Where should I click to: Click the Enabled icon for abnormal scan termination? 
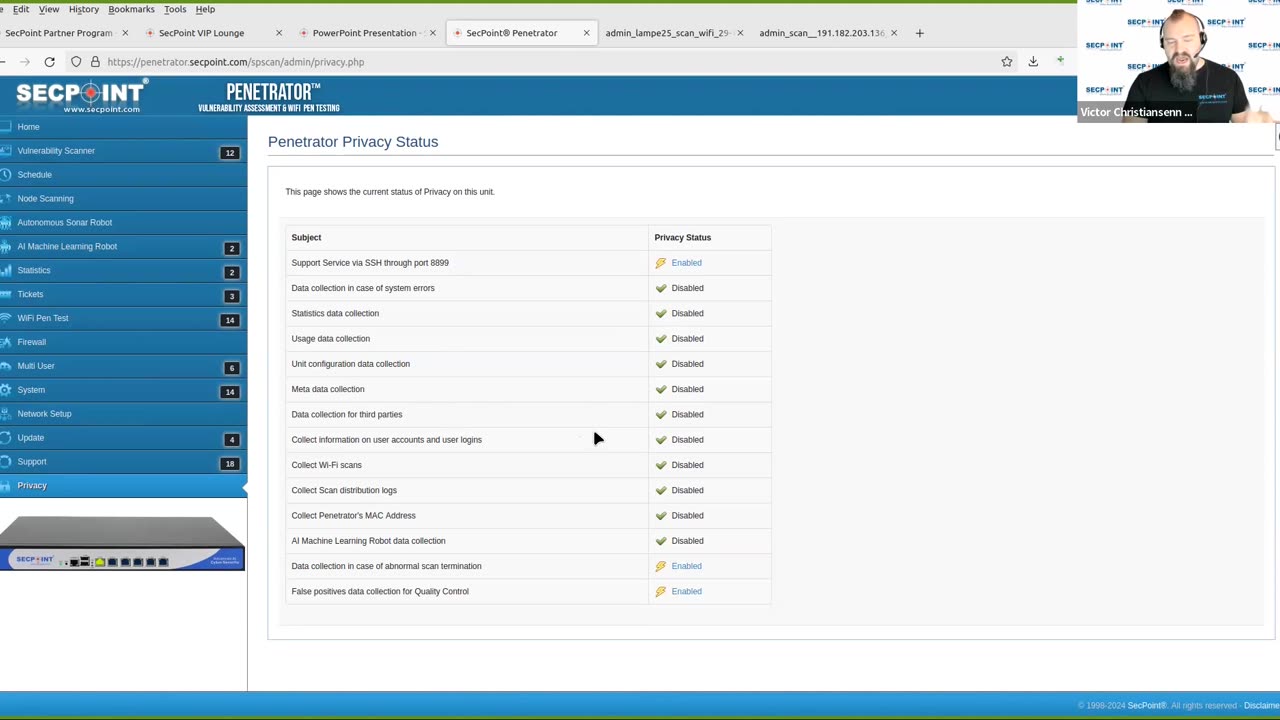coord(660,566)
